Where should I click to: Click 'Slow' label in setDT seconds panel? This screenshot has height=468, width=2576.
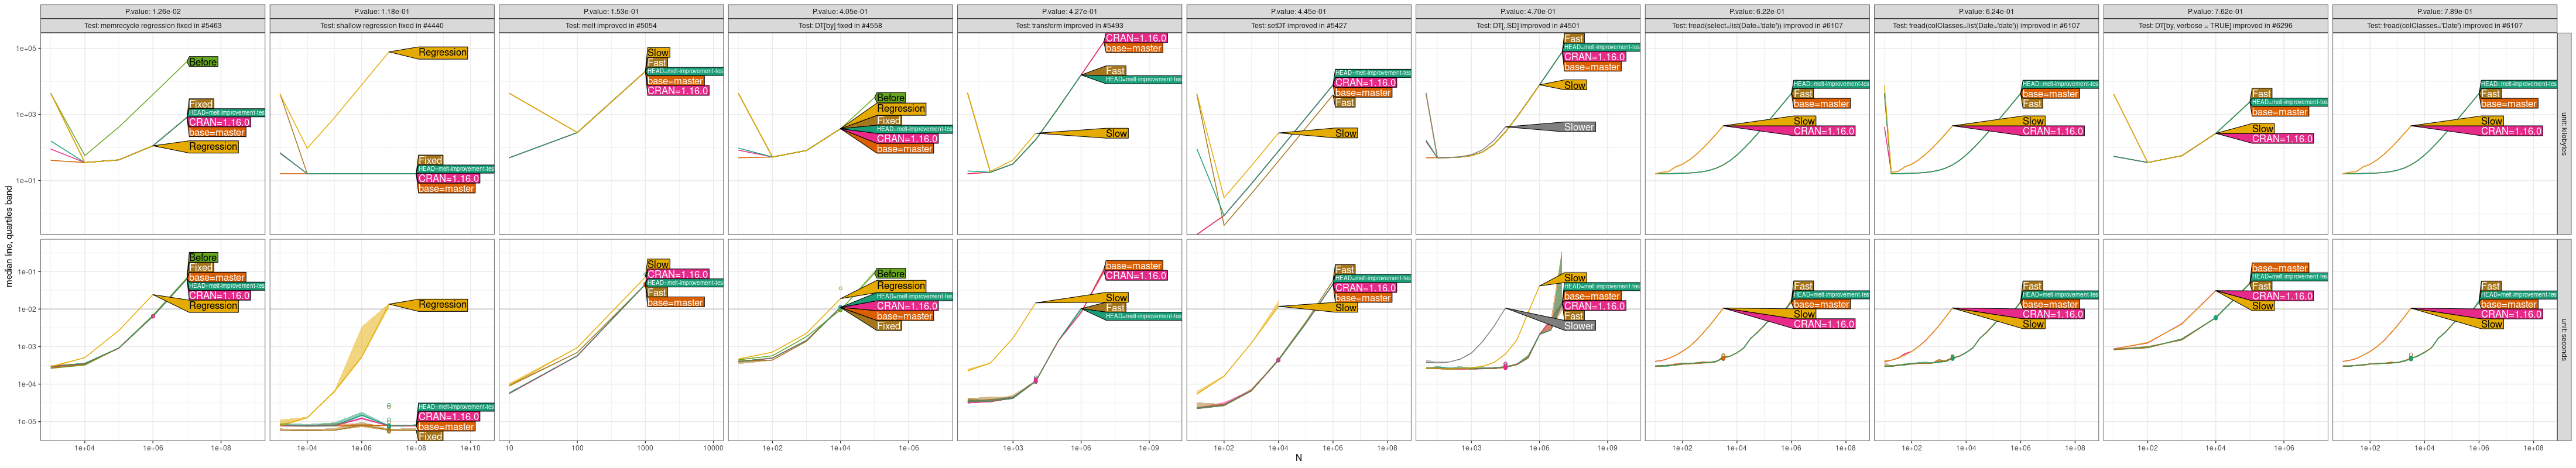tap(1346, 308)
